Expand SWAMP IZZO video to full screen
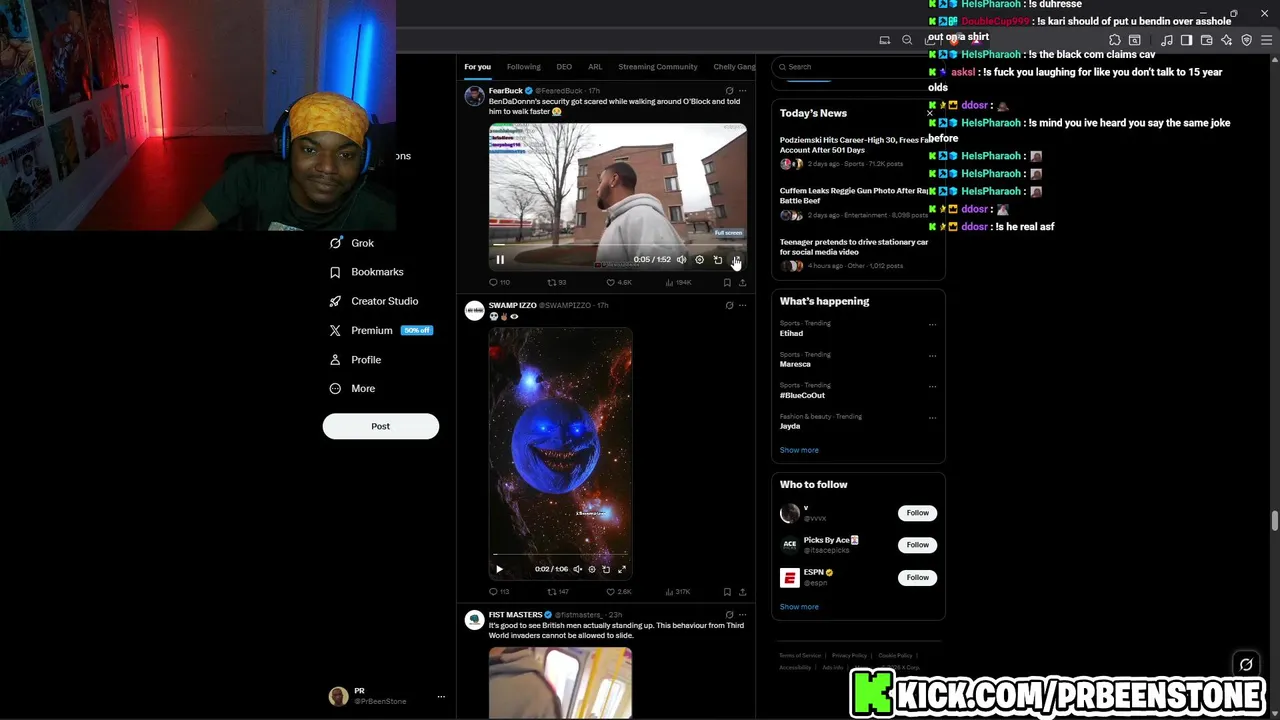 click(x=621, y=569)
